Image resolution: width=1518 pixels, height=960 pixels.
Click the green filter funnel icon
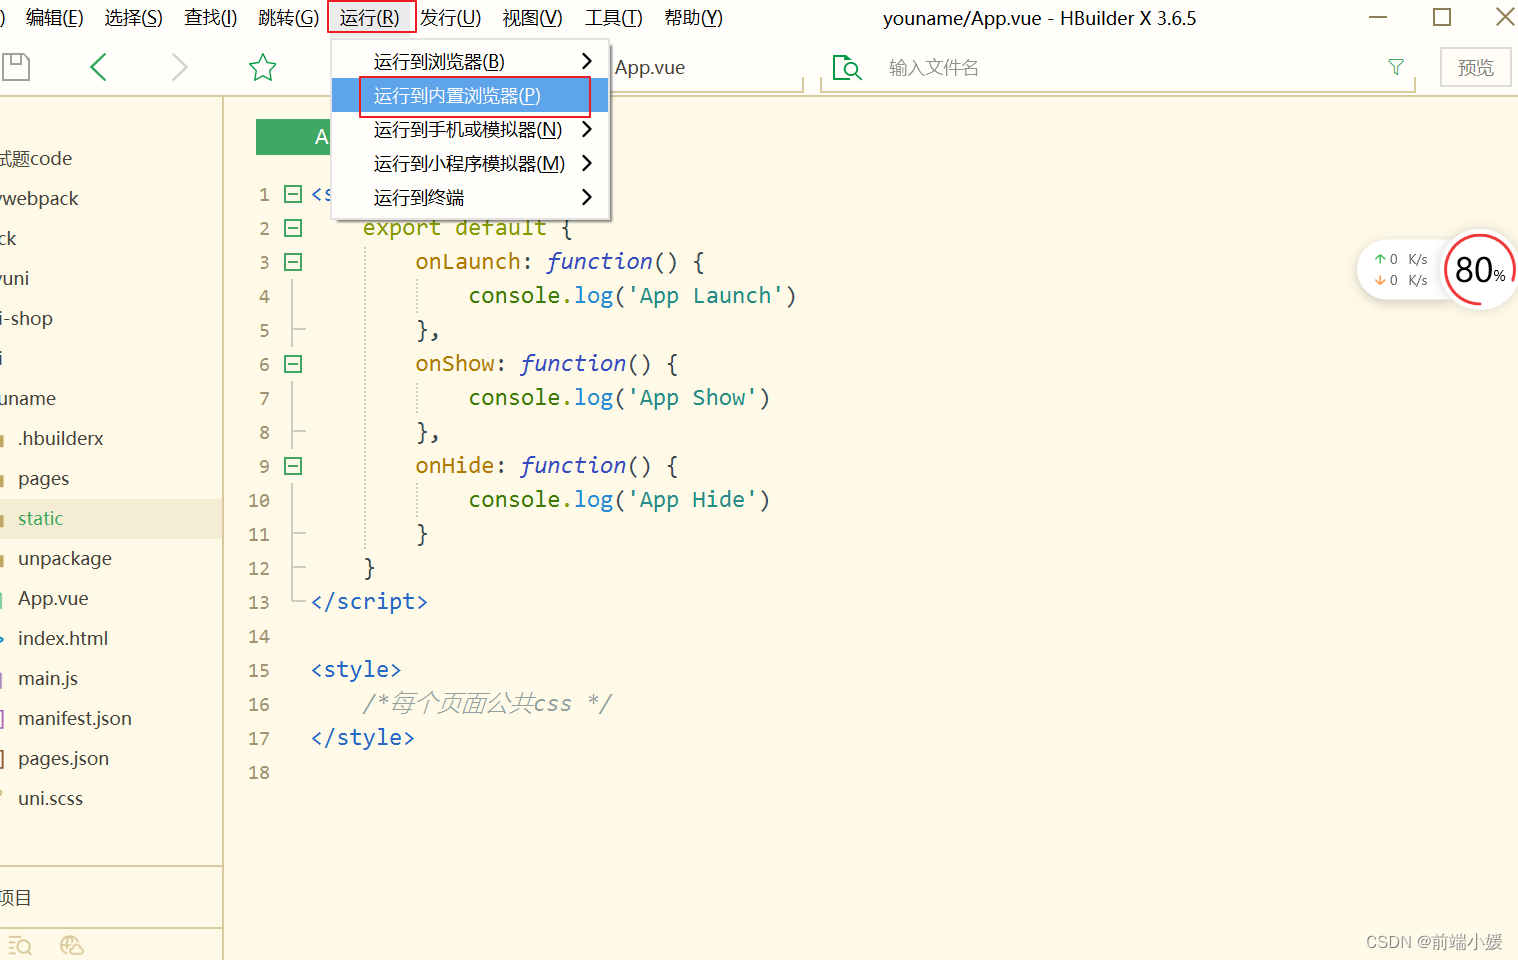tap(1396, 67)
